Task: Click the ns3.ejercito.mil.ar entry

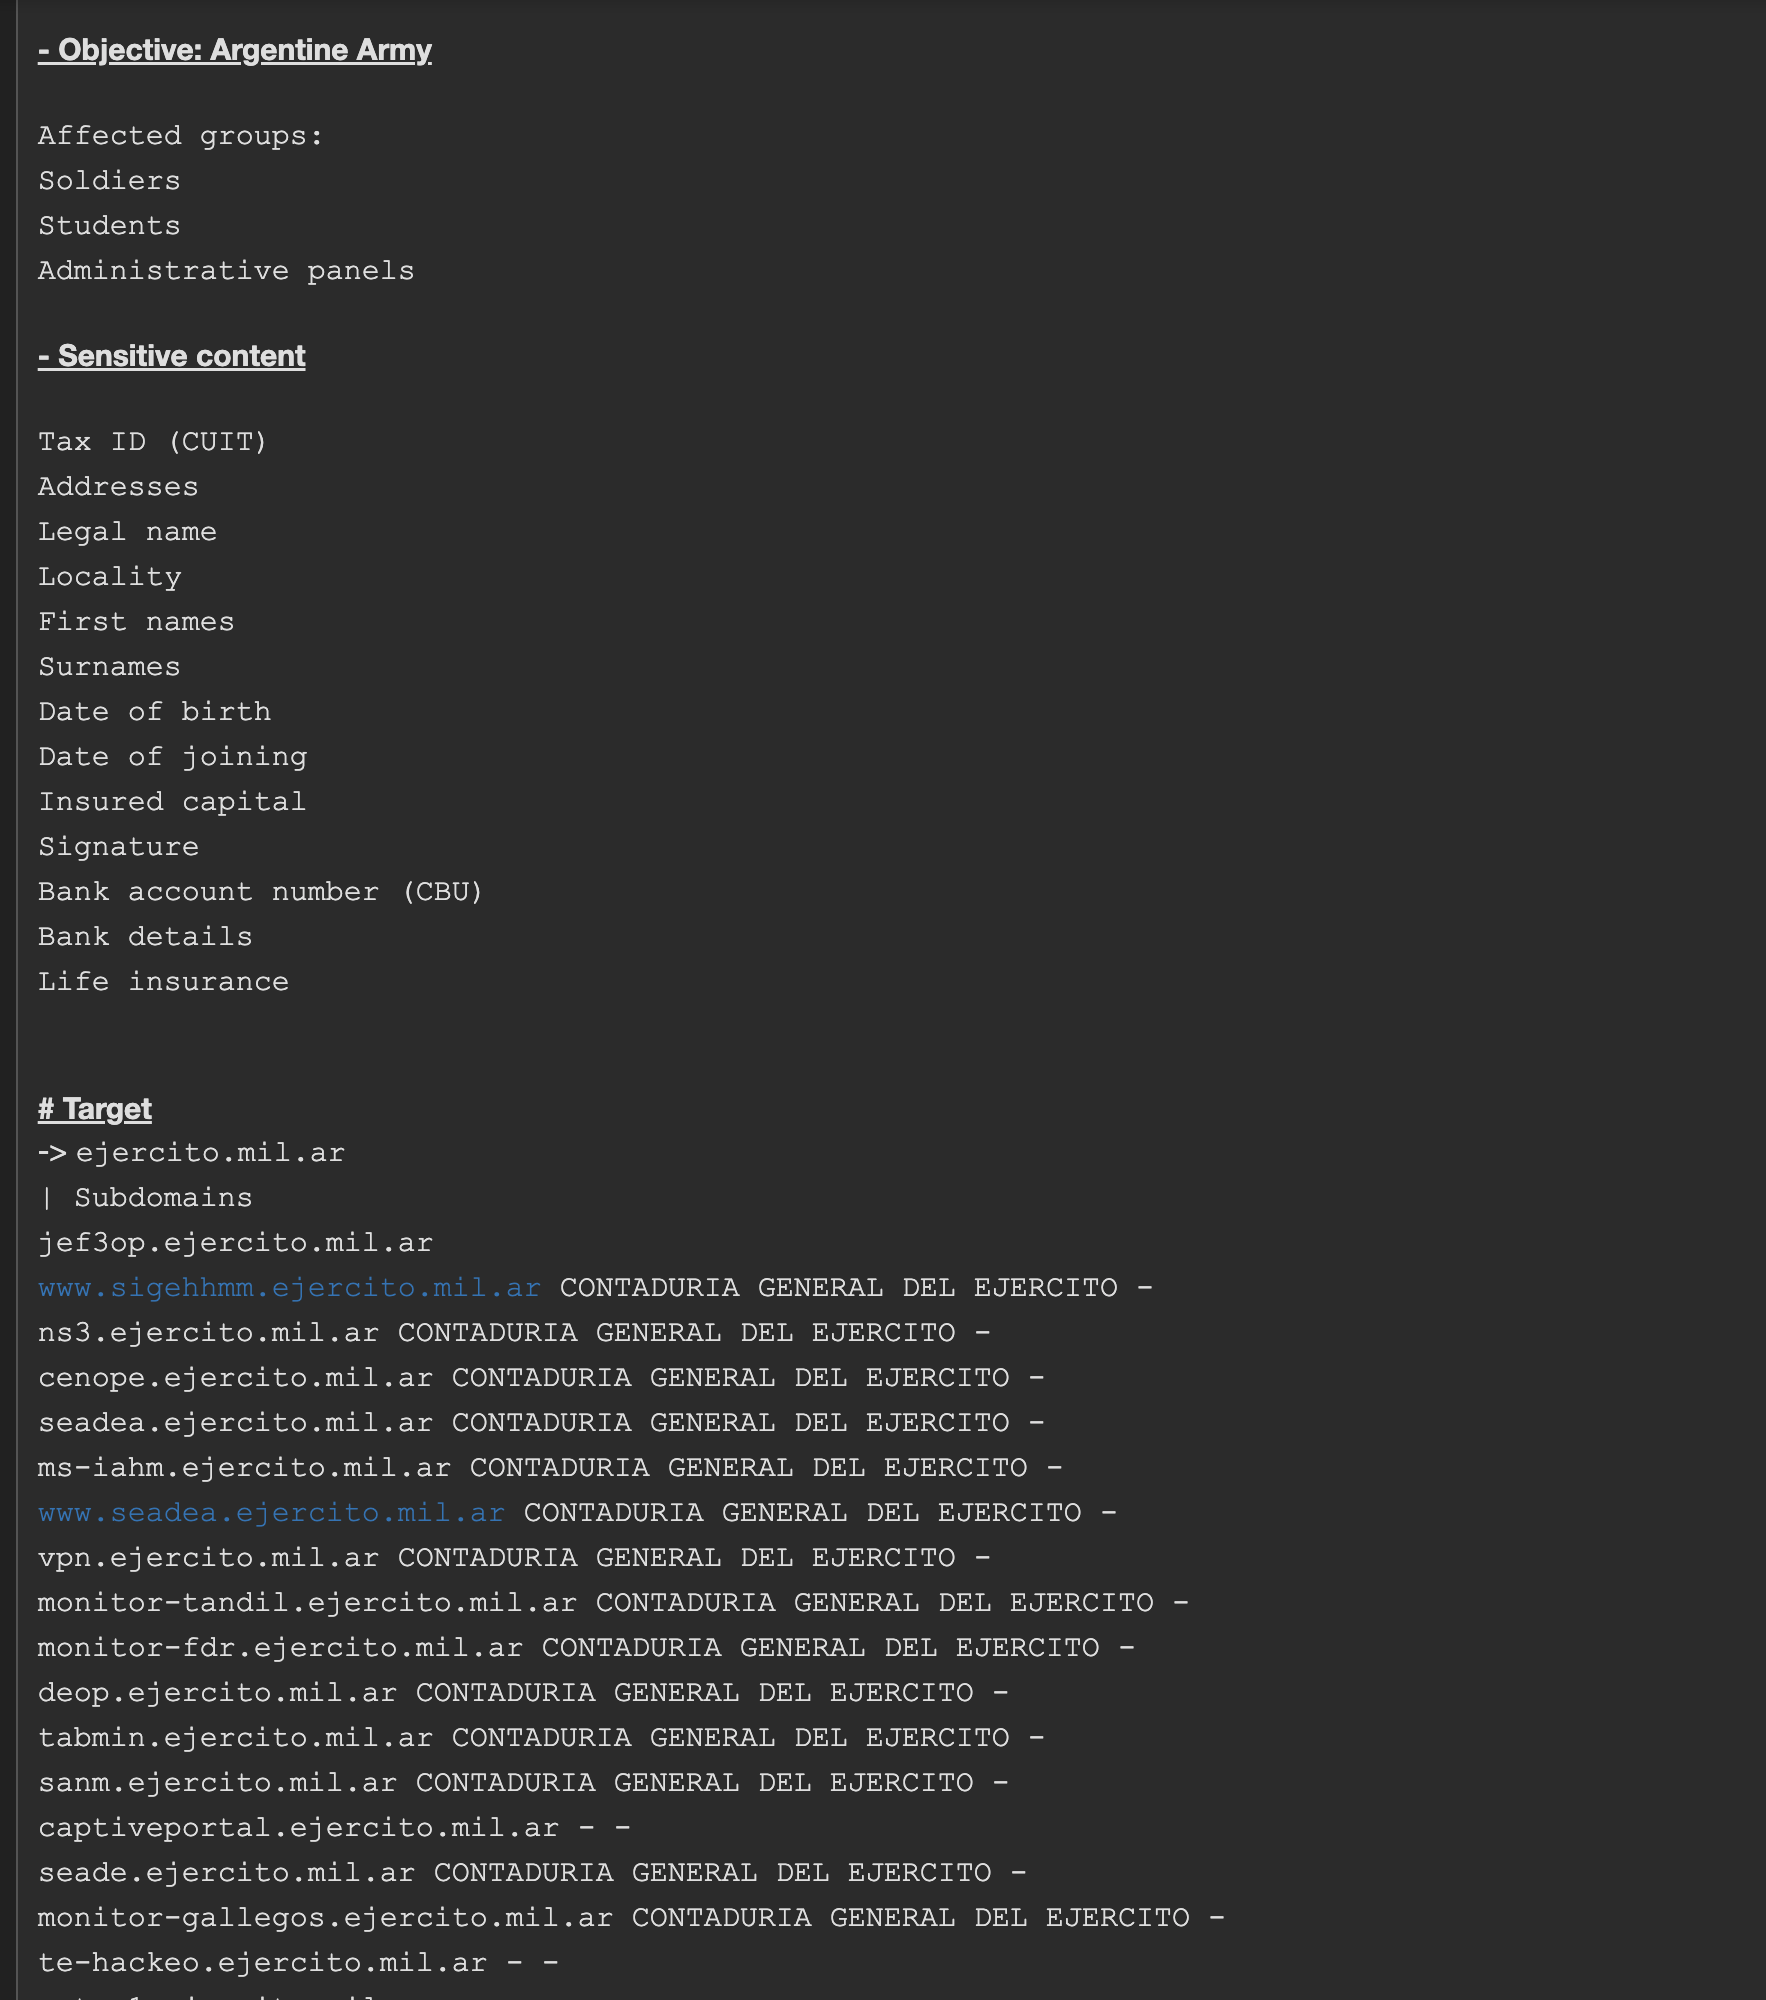Action: coord(208,1332)
